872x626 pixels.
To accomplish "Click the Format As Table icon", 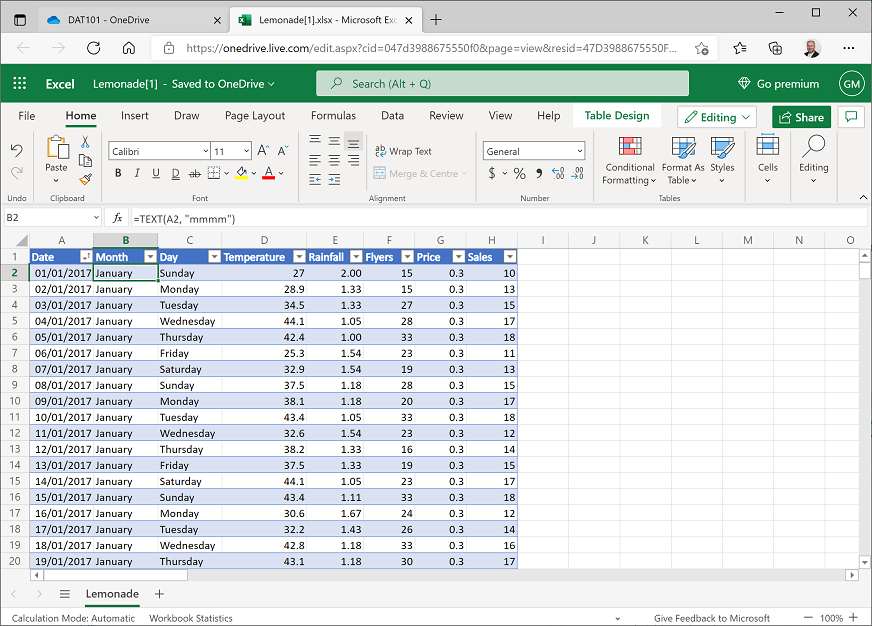I will [683, 147].
